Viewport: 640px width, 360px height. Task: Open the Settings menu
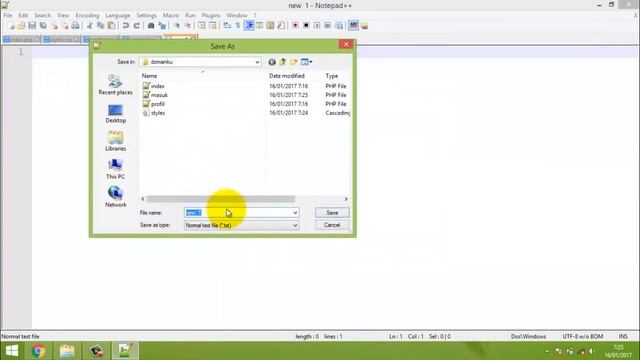(x=146, y=16)
